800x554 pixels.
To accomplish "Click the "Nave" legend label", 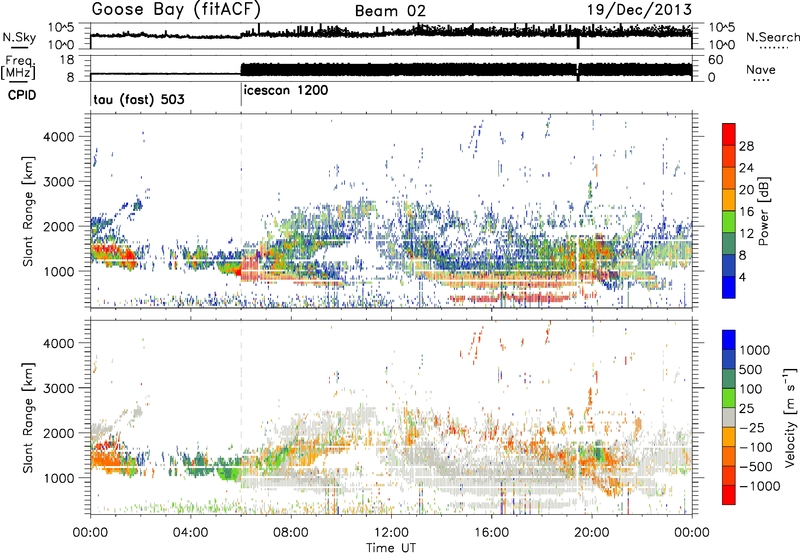I will tap(761, 69).
